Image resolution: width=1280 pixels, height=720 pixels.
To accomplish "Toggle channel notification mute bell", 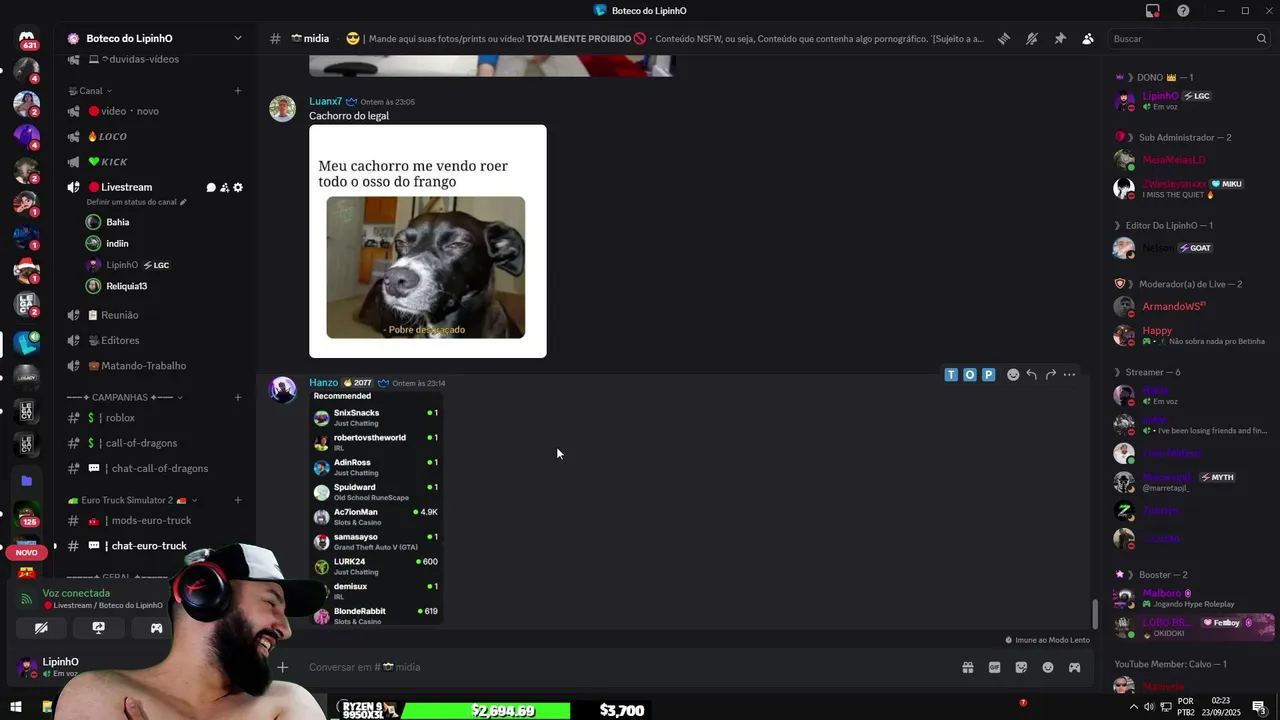I will tap(1032, 39).
